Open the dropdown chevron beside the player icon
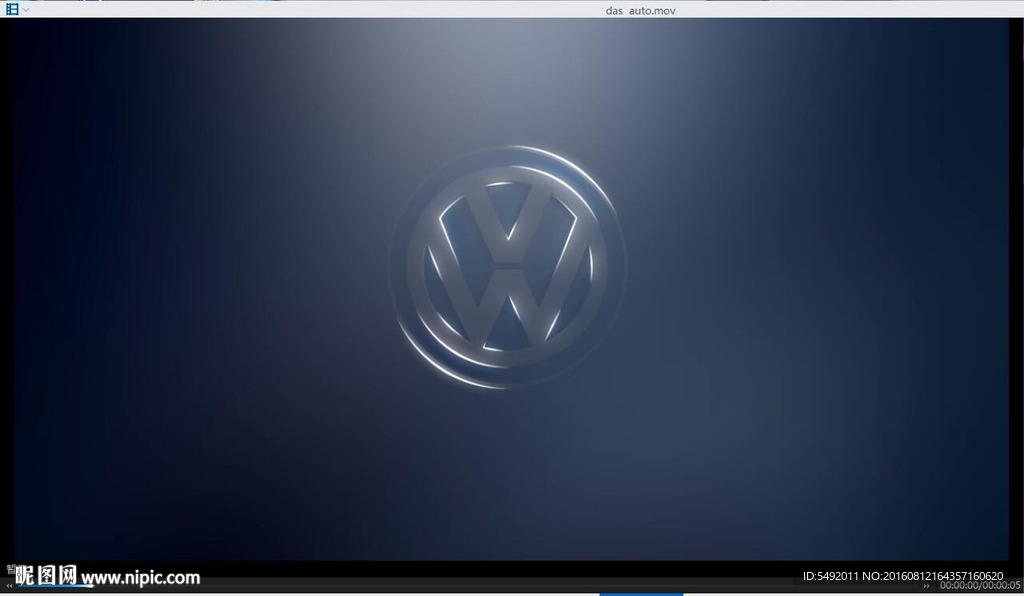Image resolution: width=1024 pixels, height=596 pixels. coord(25,10)
